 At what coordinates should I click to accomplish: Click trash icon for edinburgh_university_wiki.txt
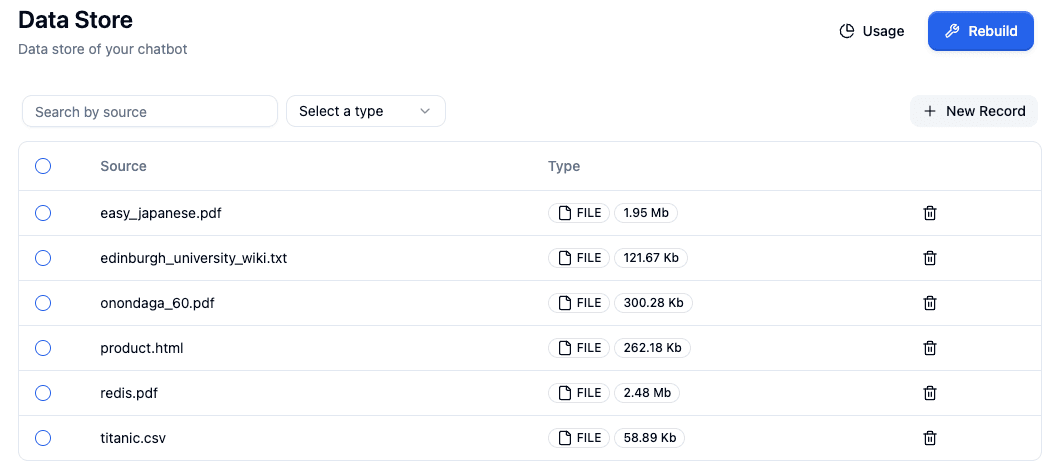pos(929,258)
